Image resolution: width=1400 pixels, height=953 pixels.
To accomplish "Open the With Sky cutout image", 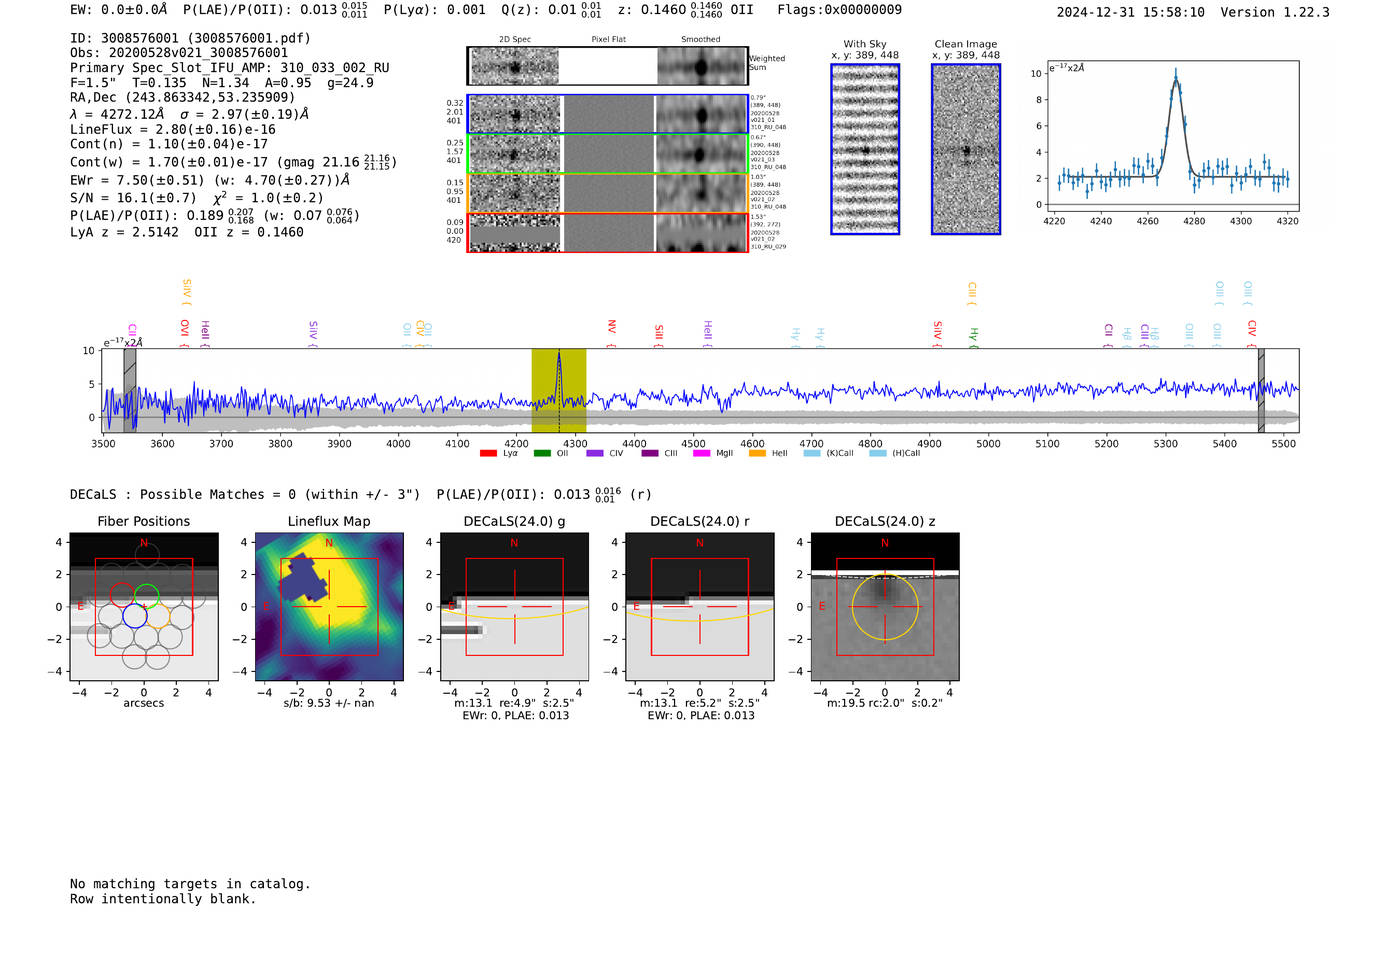I will [x=865, y=149].
